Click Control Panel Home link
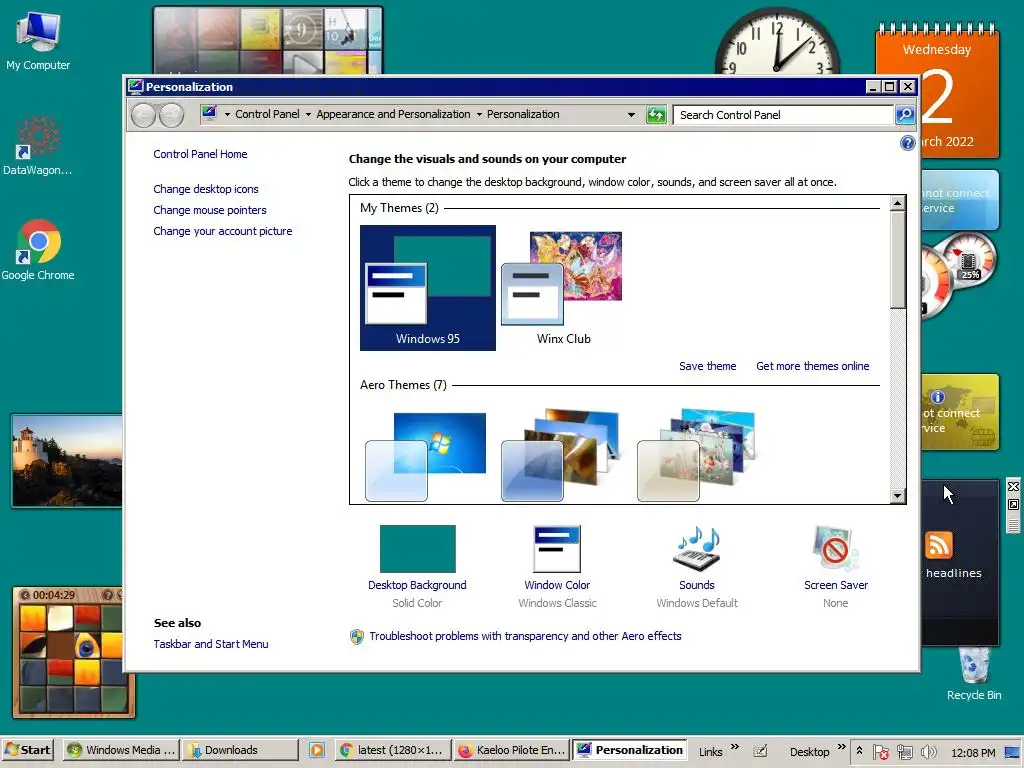This screenshot has width=1024, height=768. coord(200,154)
